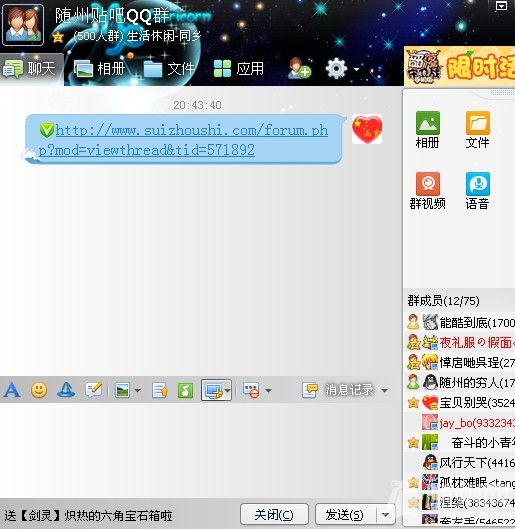
Task: Switch to the 应用 apps tab
Action: [239, 69]
